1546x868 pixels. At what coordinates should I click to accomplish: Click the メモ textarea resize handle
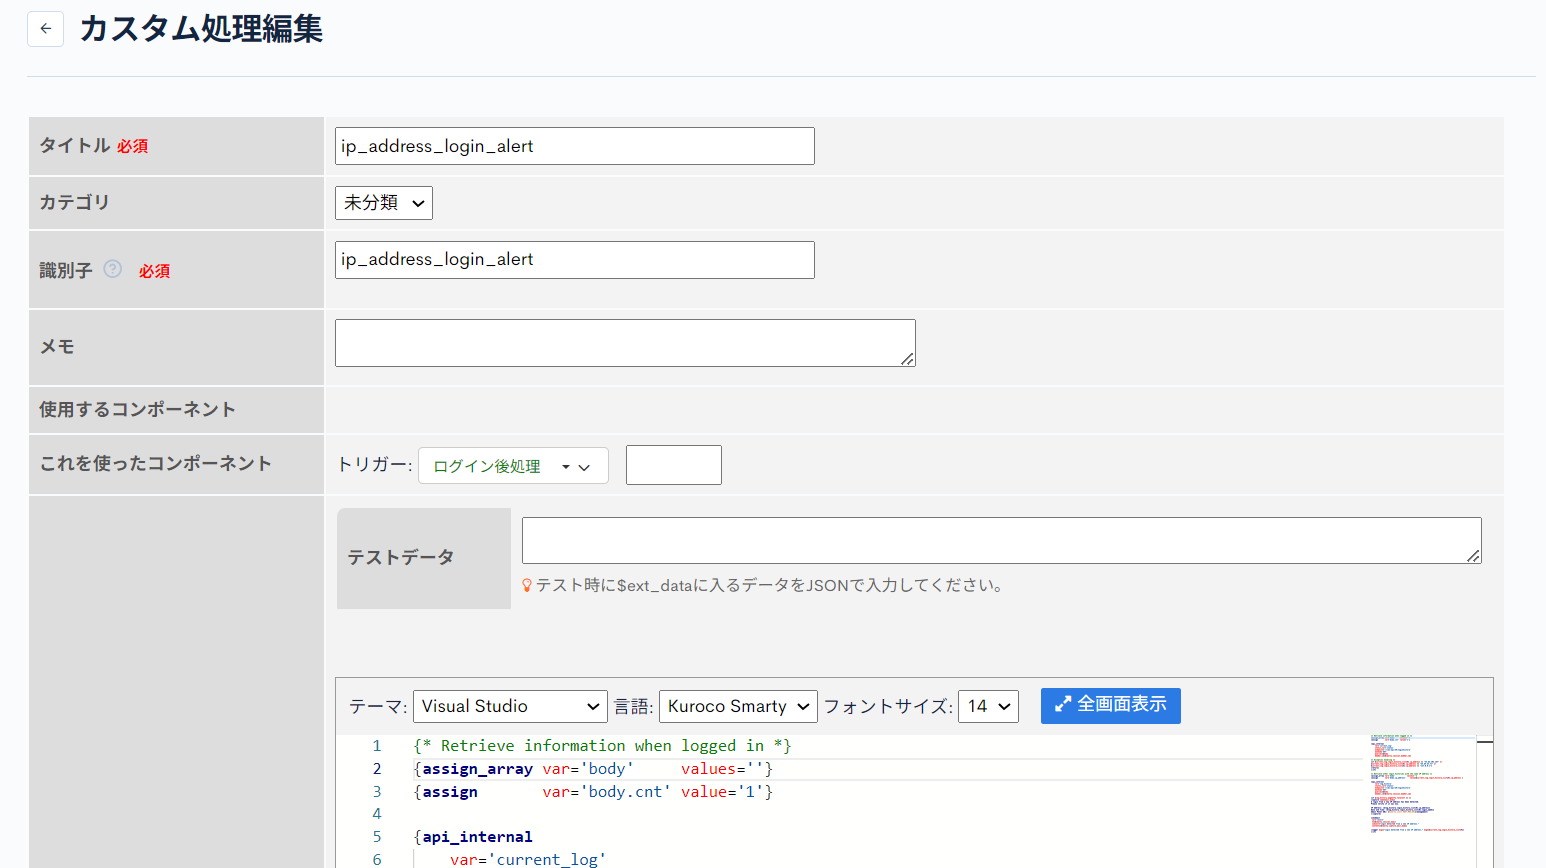click(x=907, y=359)
